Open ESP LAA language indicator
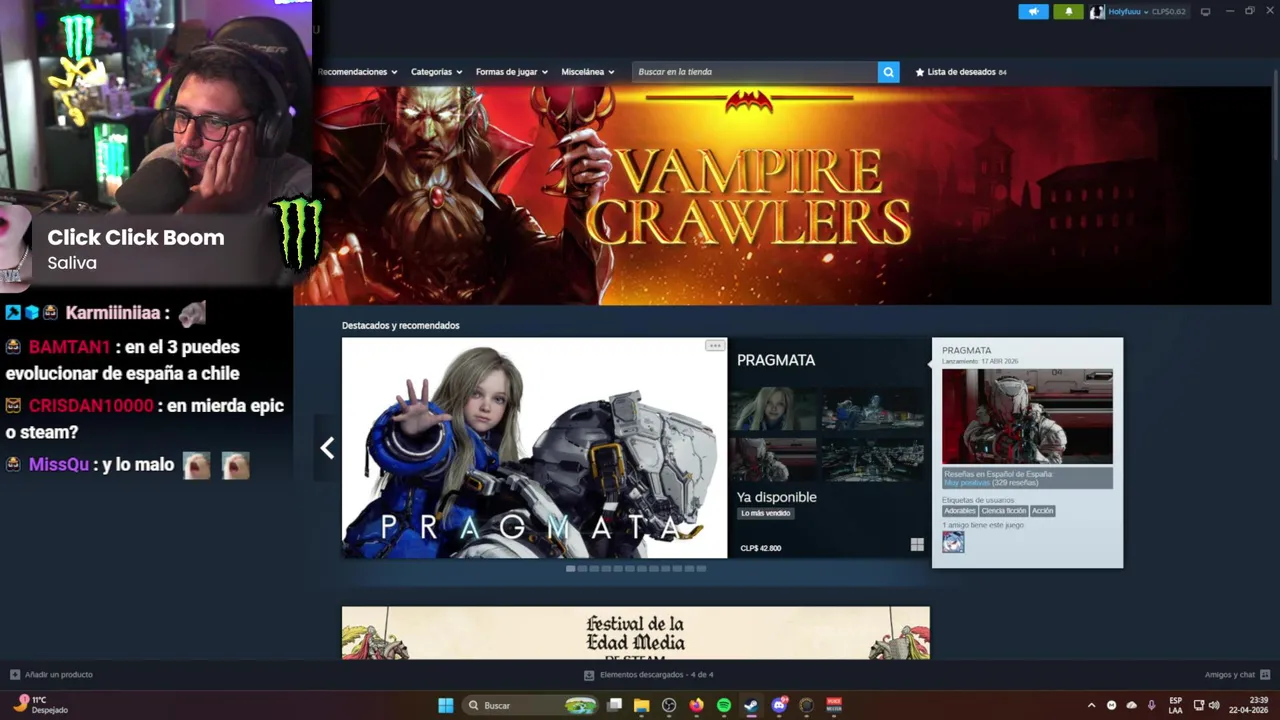This screenshot has height=720, width=1280. pyautogui.click(x=1176, y=705)
